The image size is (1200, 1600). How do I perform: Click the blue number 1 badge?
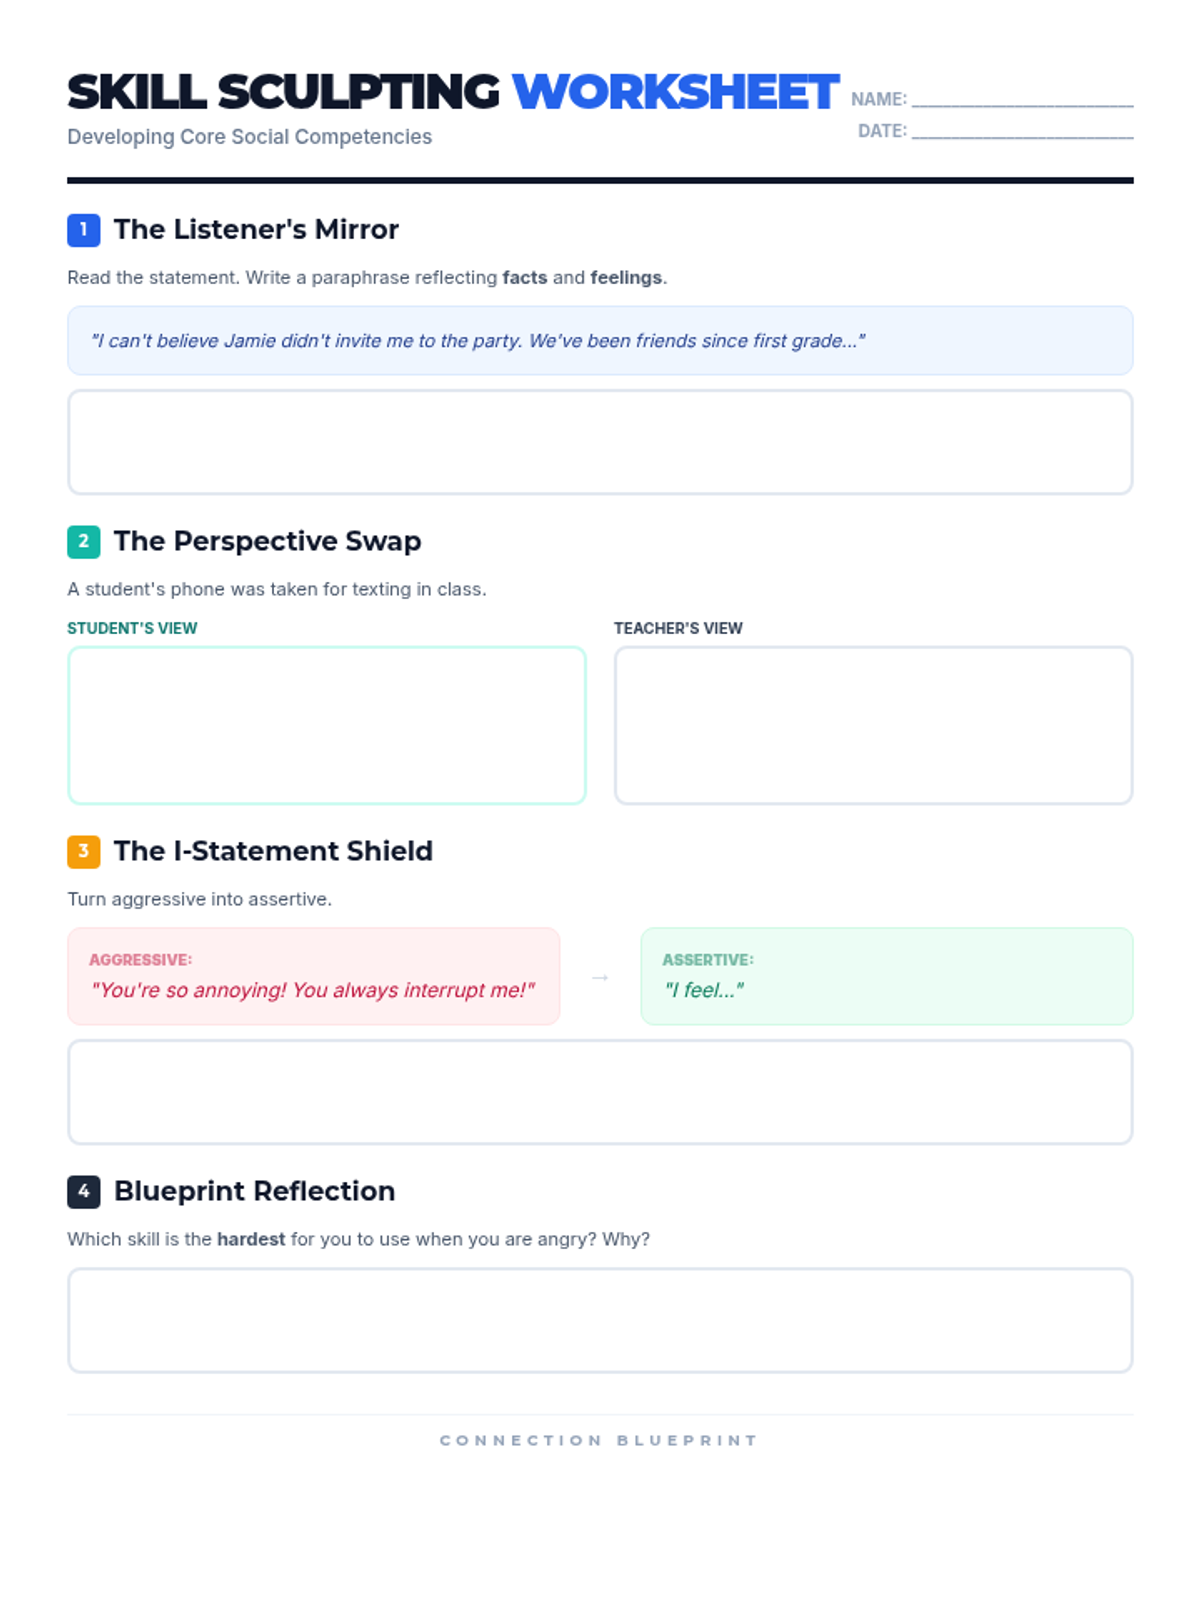83,230
